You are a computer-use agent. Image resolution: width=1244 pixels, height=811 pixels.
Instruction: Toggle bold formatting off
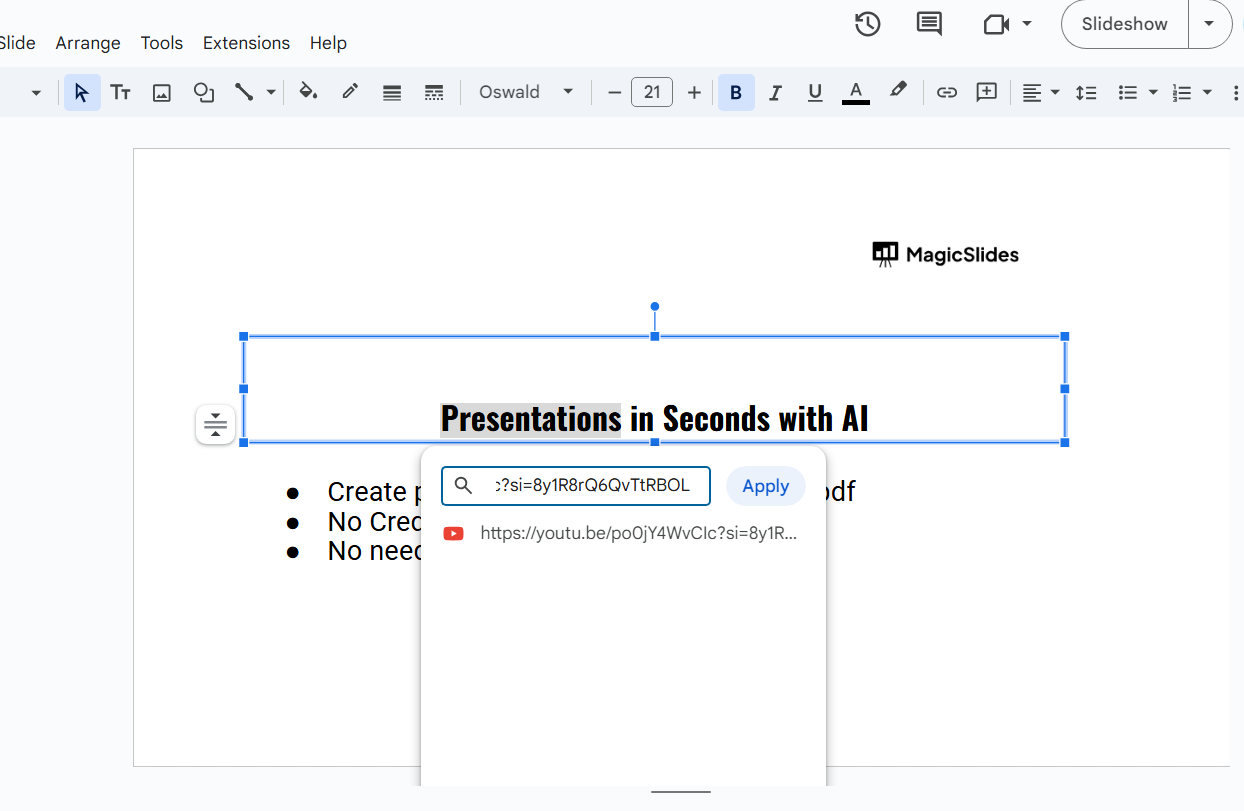coord(736,92)
